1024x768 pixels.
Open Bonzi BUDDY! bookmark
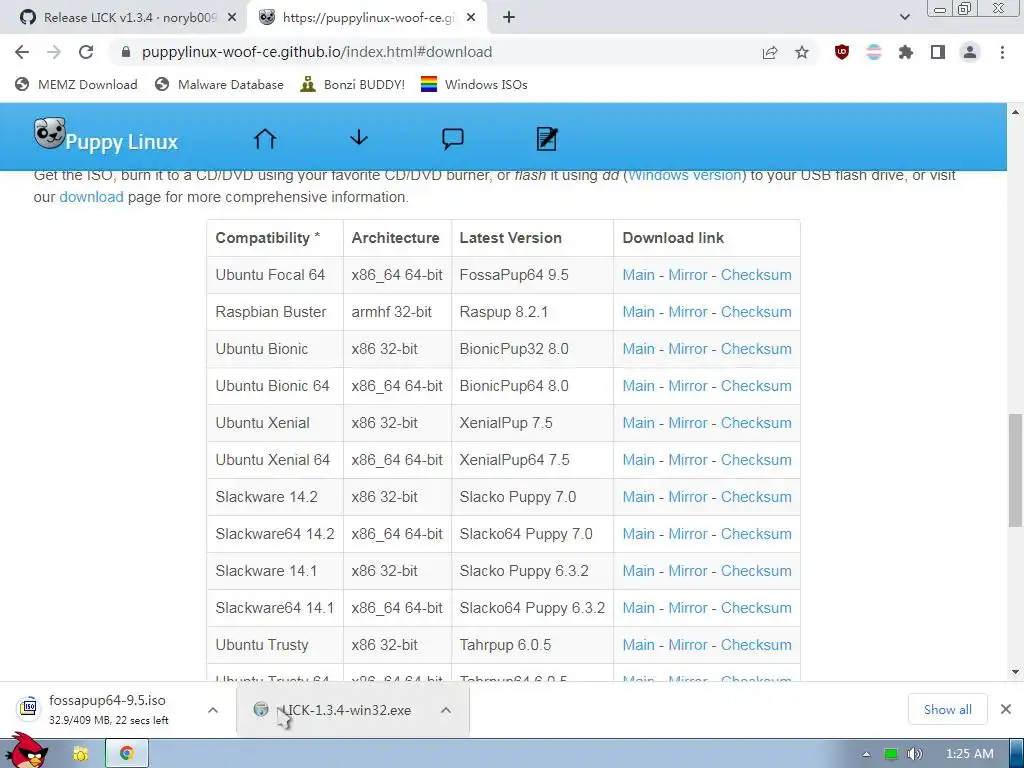[x=352, y=84]
